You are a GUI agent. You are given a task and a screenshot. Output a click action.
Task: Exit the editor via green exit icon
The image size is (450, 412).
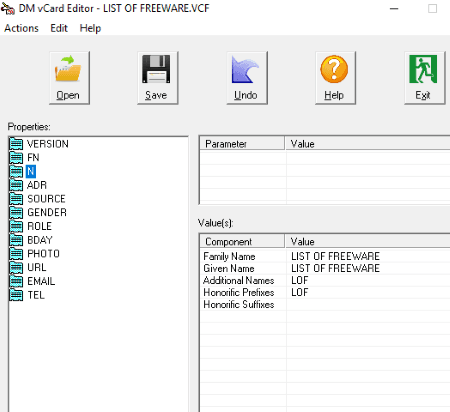click(x=425, y=78)
